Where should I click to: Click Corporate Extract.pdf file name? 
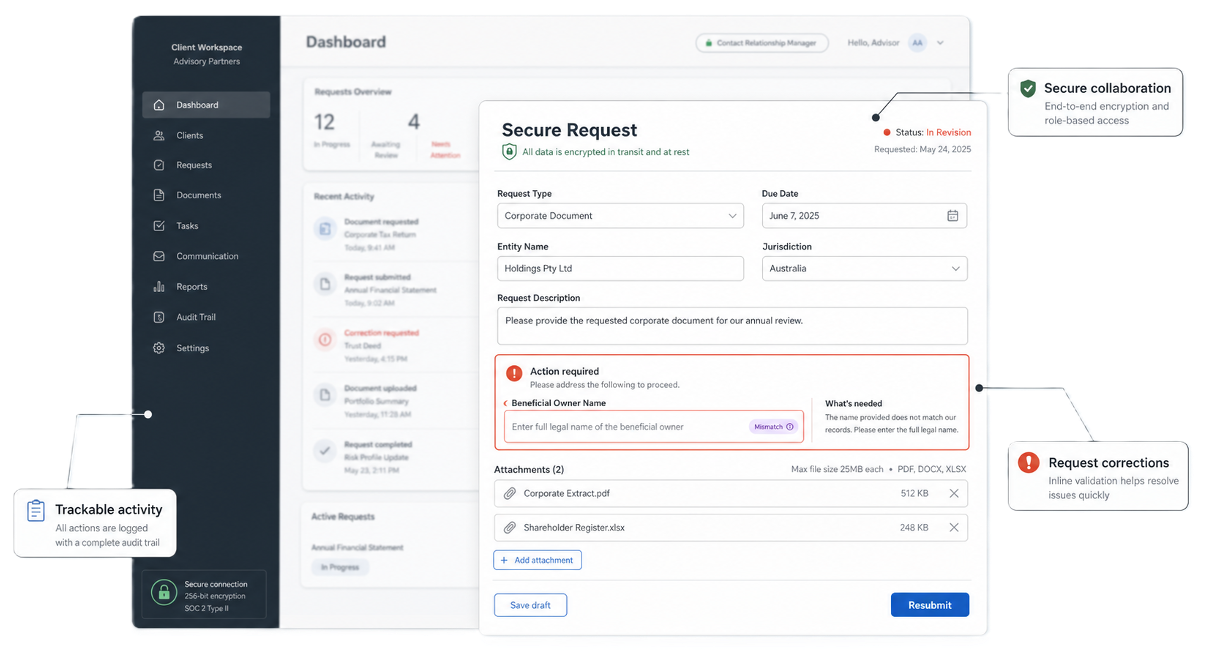coord(567,494)
